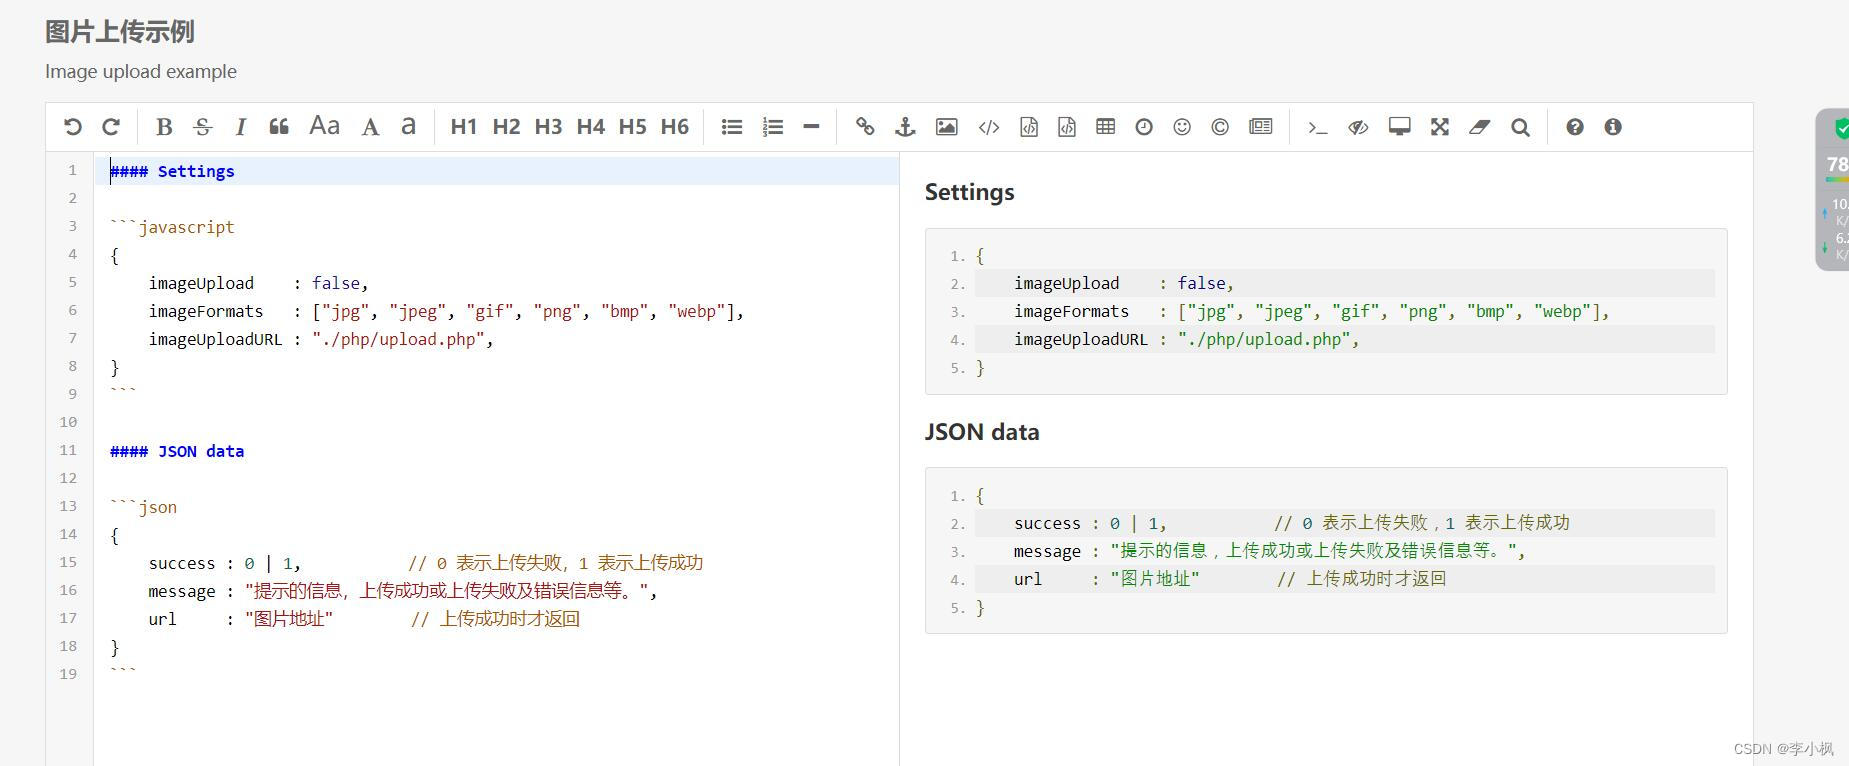This screenshot has width=1849, height=766.
Task: Click '#### JSON data' editor line
Action: 177,451
